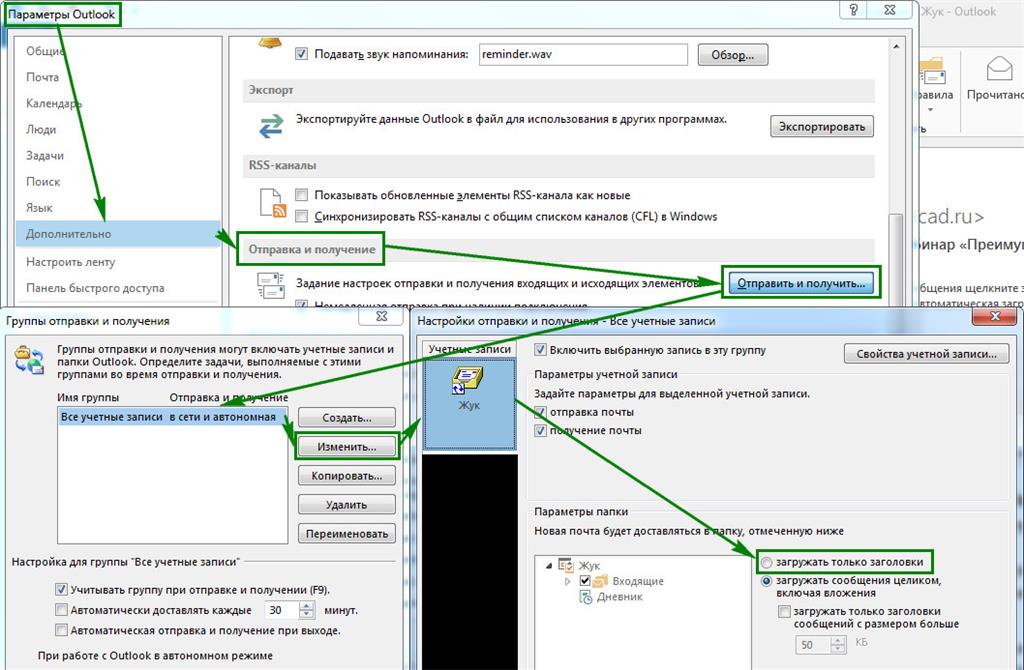
Task: Click the RSS feed document icon
Action: pos(272,203)
